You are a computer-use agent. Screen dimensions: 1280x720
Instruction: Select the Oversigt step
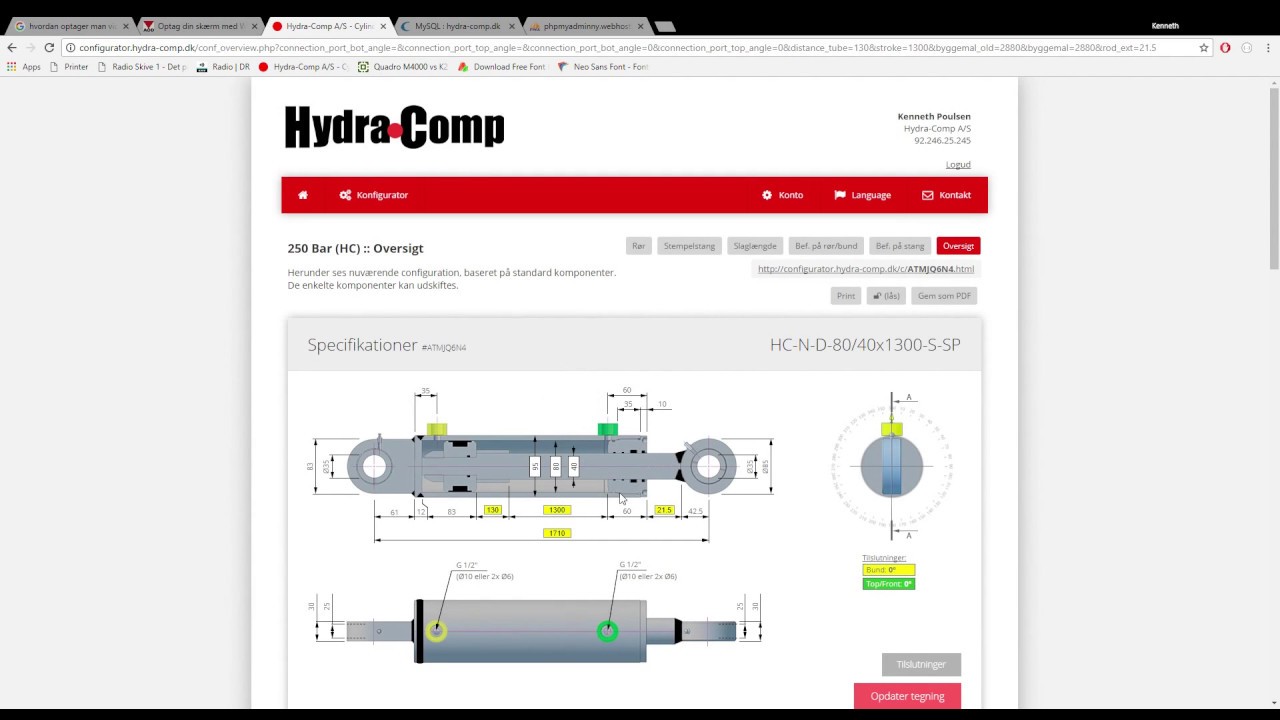[x=958, y=246]
